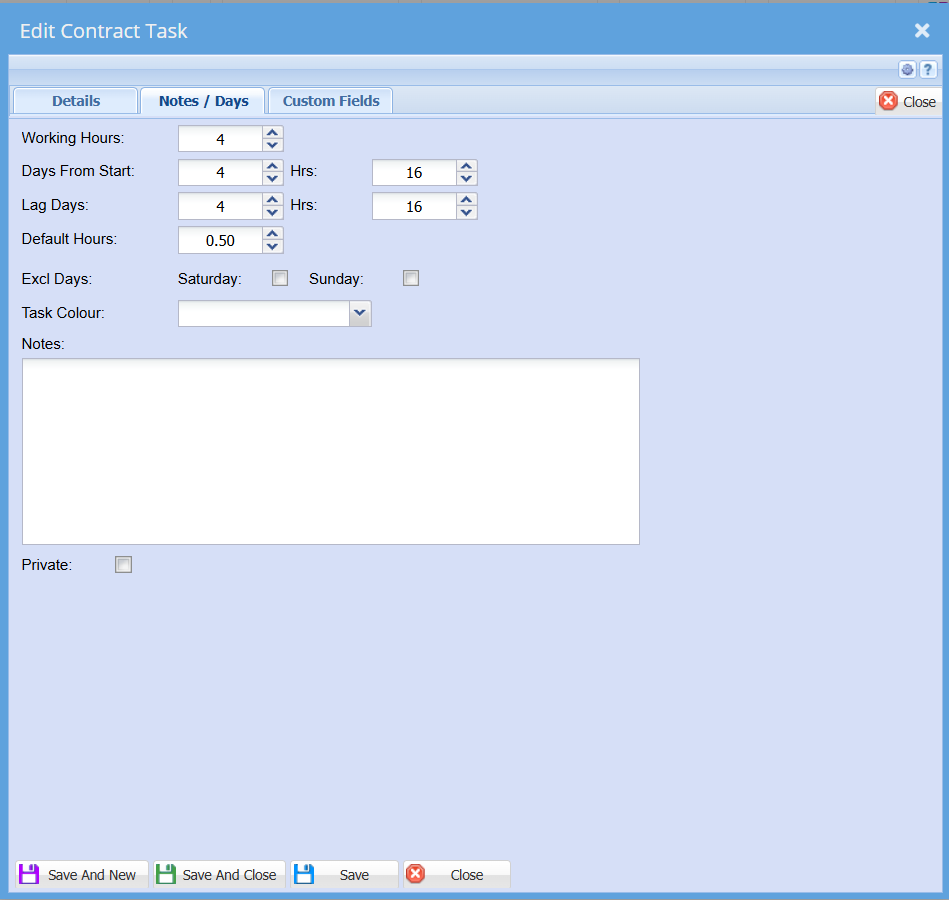Click the bottom Save button label
This screenshot has width=949, height=900.
354,875
